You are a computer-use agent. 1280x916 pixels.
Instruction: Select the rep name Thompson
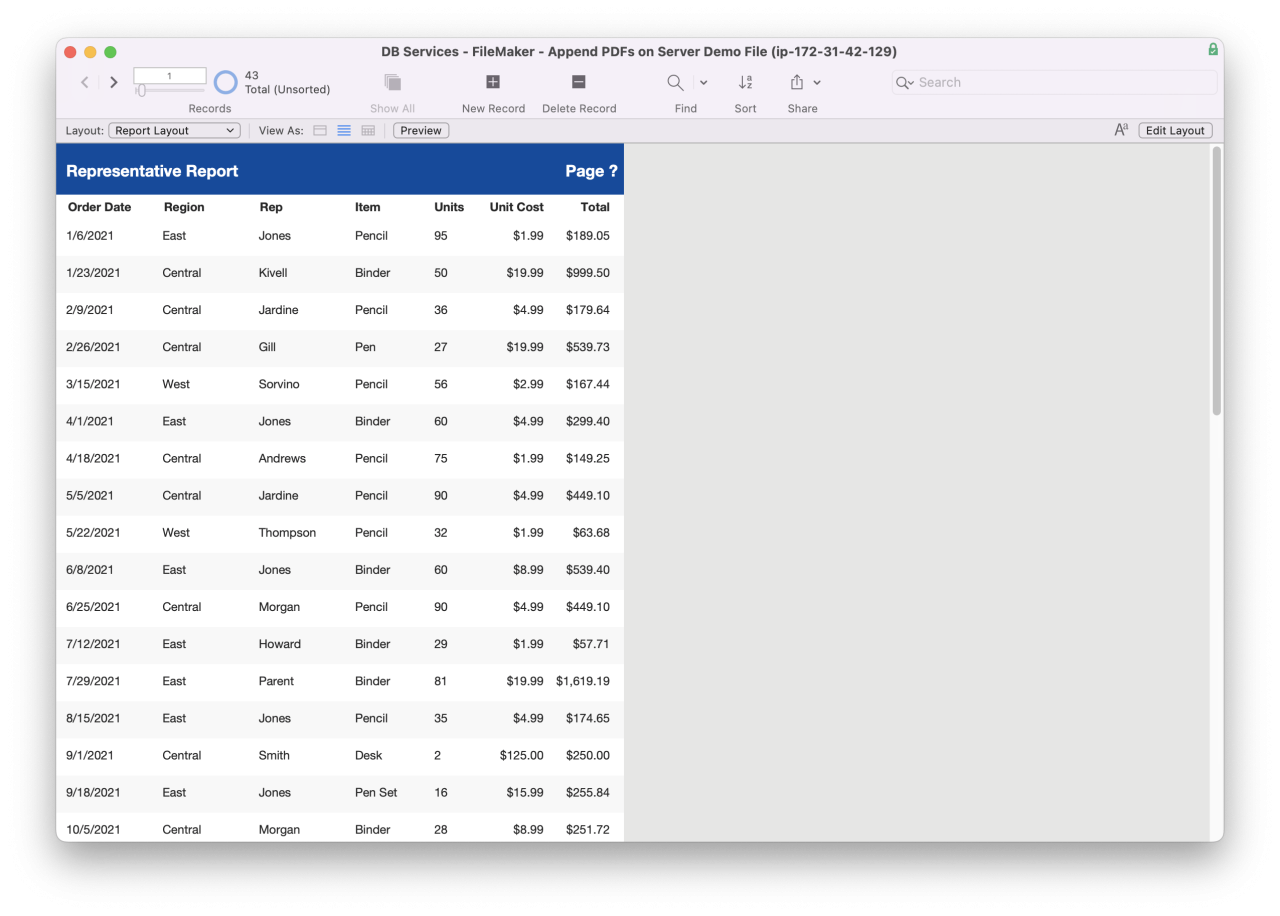coord(287,532)
